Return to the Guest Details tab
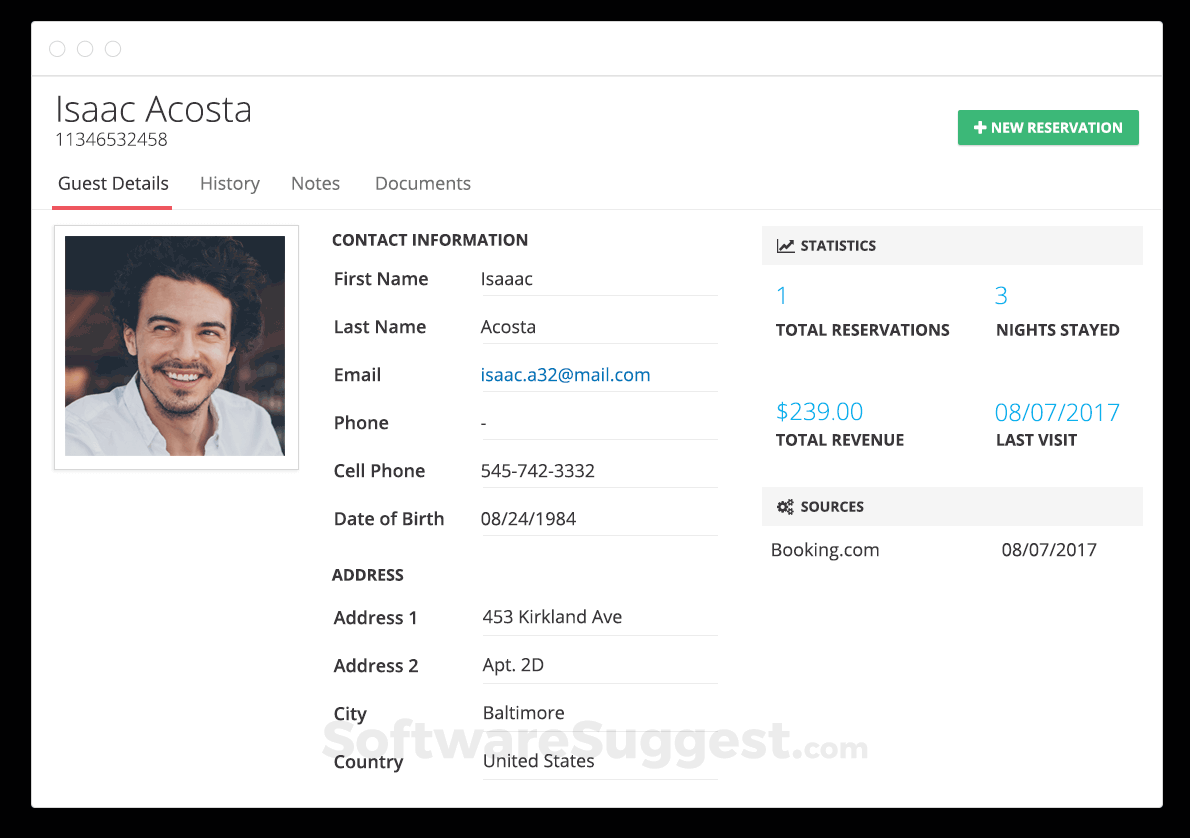Viewport: 1190px width, 838px height. [x=111, y=183]
